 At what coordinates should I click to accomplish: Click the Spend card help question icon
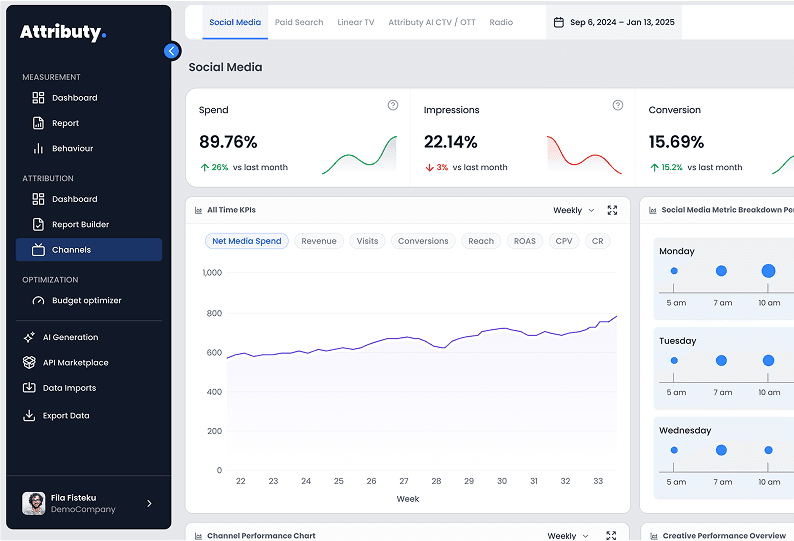point(393,105)
